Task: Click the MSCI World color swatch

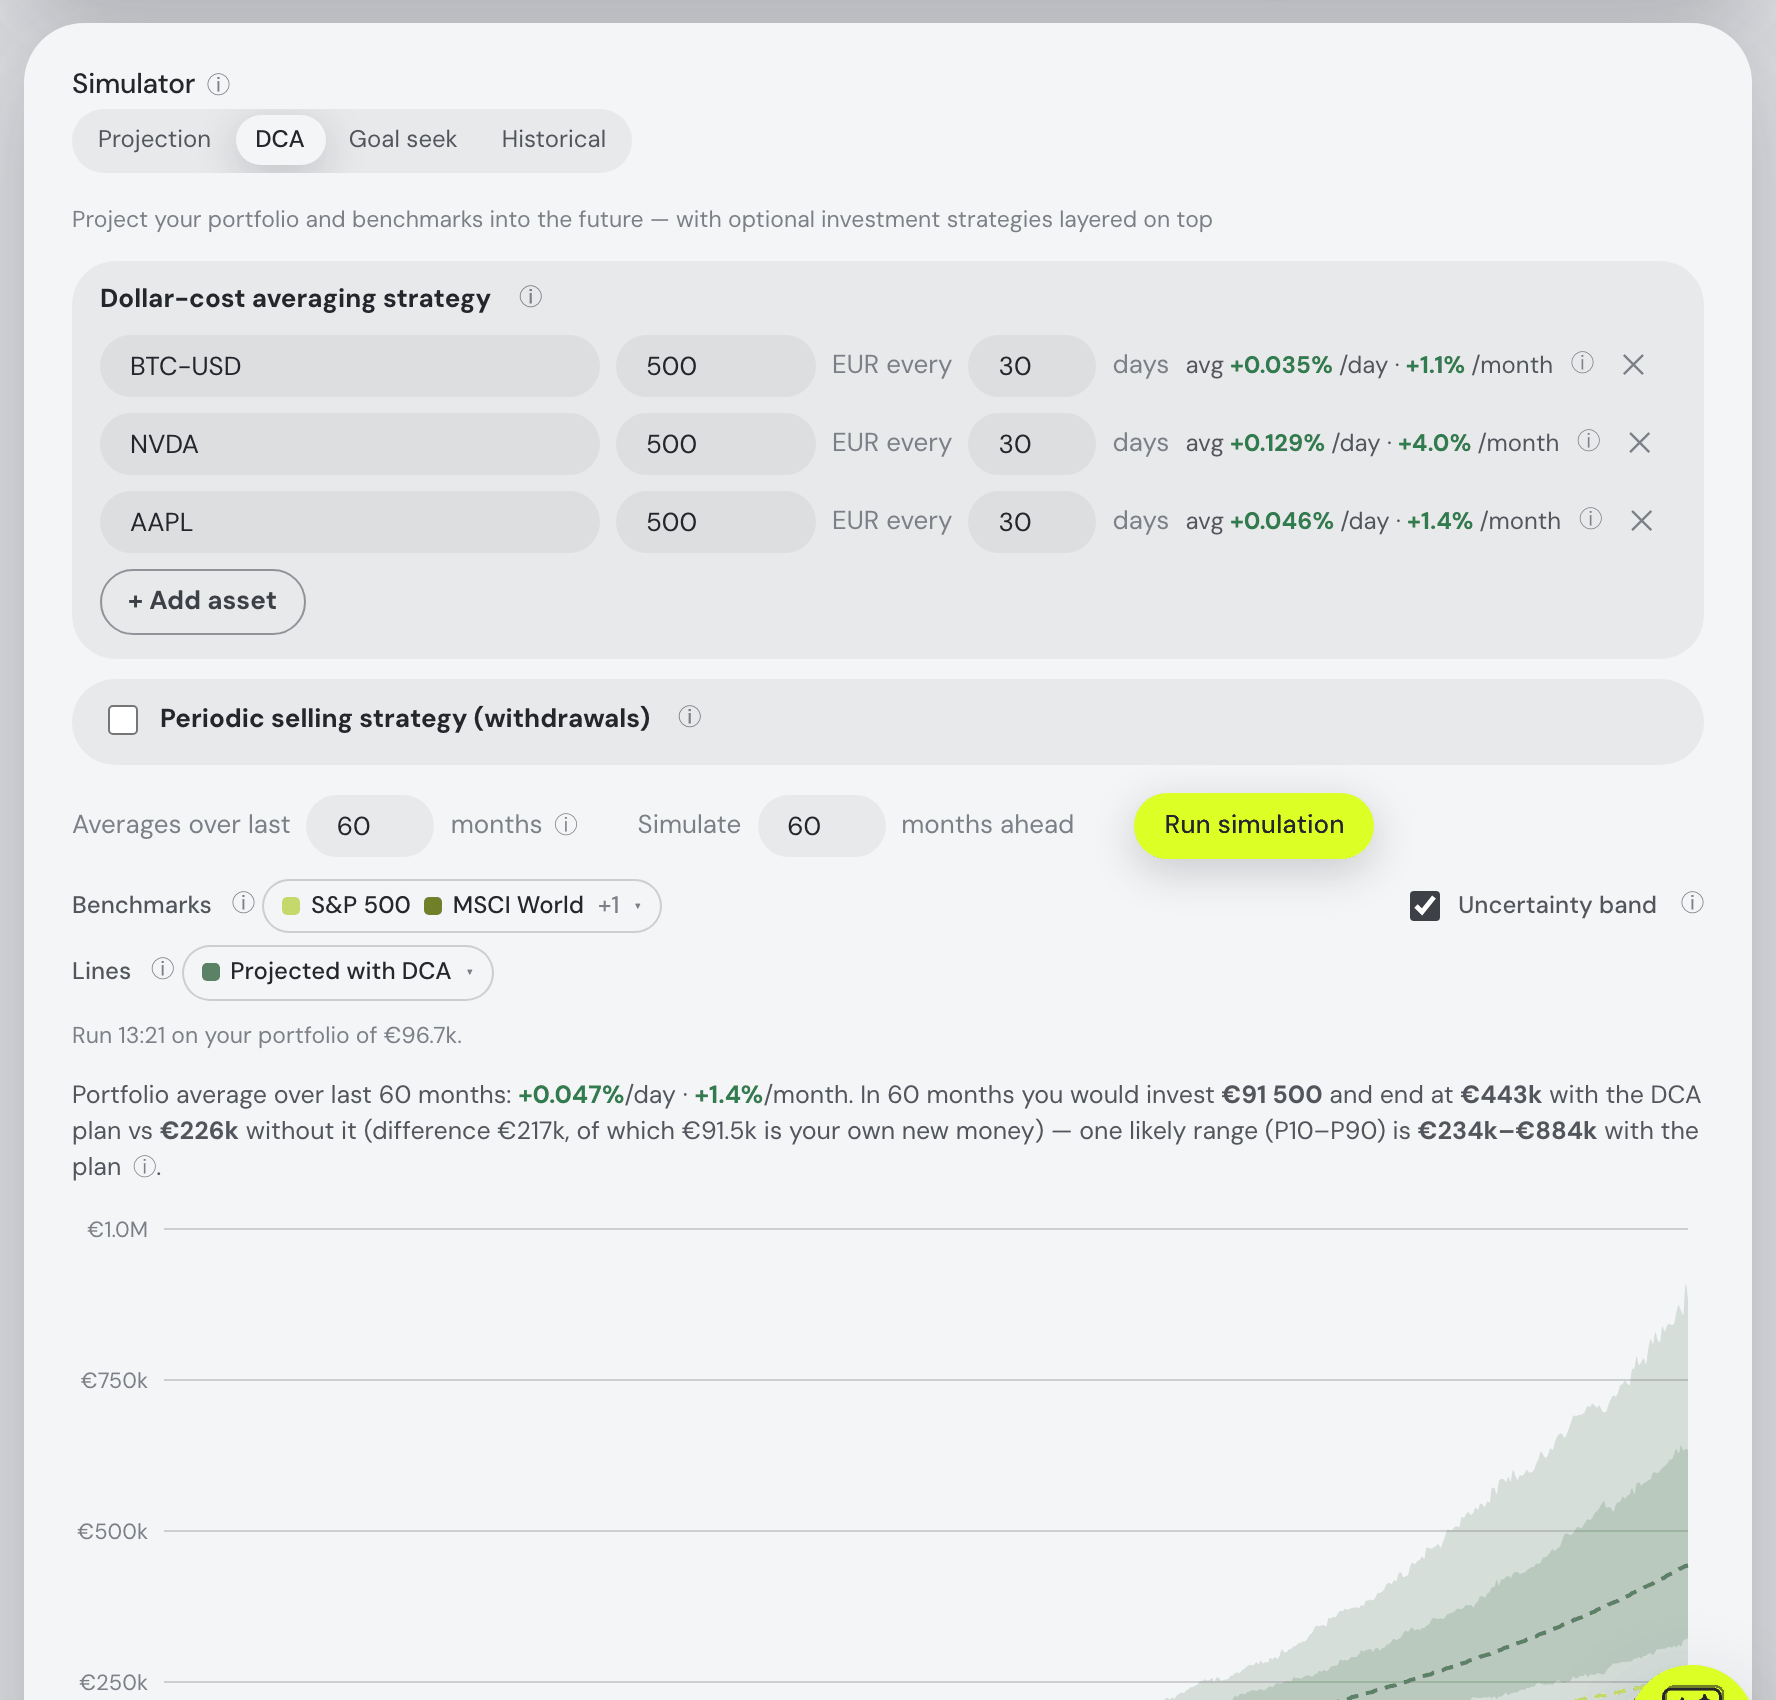Action: [x=433, y=906]
